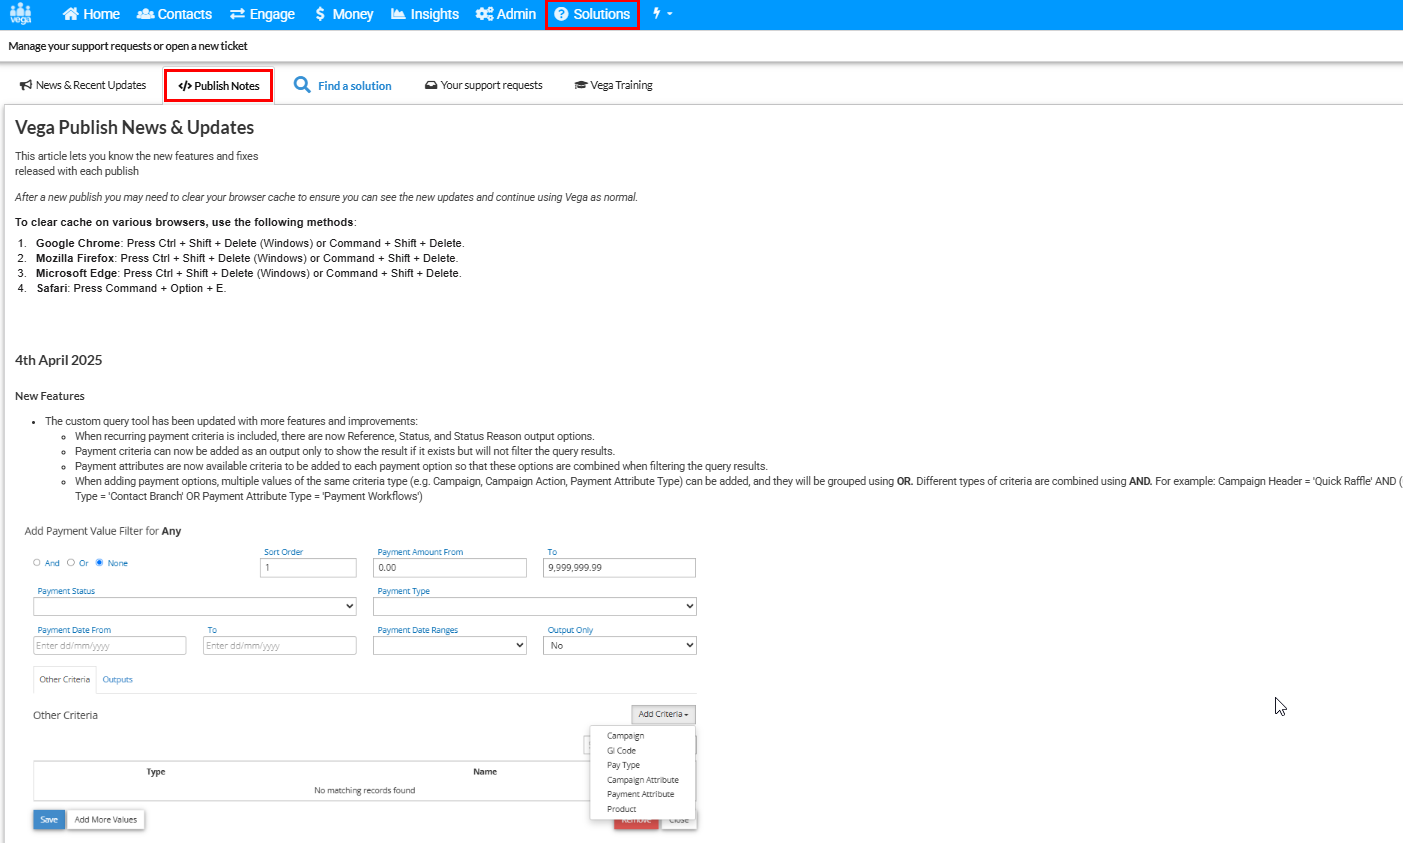Image resolution: width=1403 pixels, height=843 pixels.
Task: Click the Engage arrows icon
Action: point(237,14)
